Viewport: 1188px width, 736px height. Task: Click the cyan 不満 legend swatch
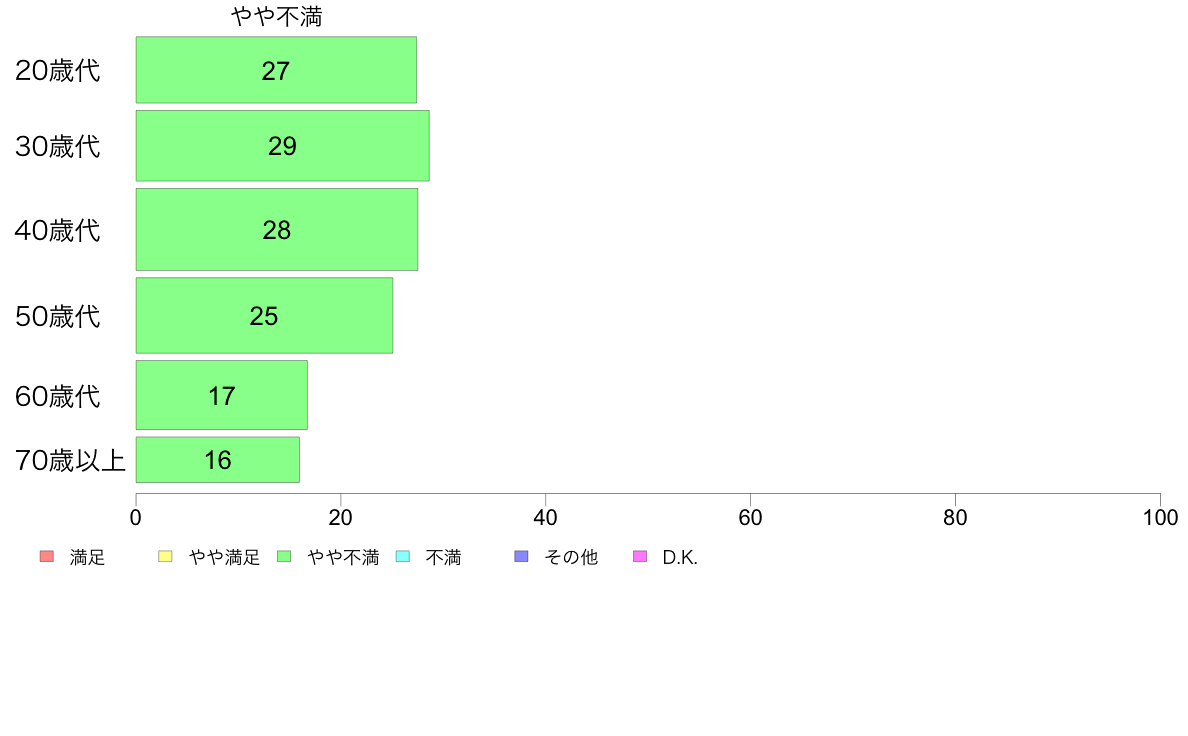tap(403, 556)
